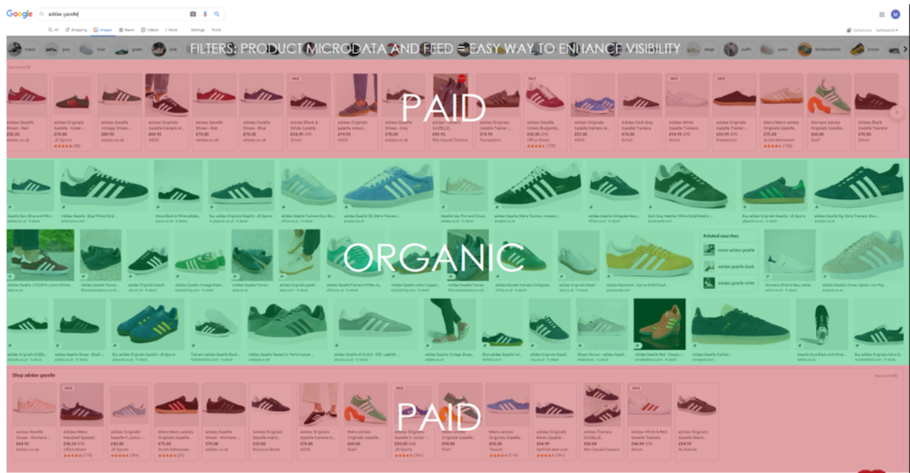Viewport: 910px width, 473px height.
Task: Advance the filter chips with right arrow
Action: [x=904, y=49]
